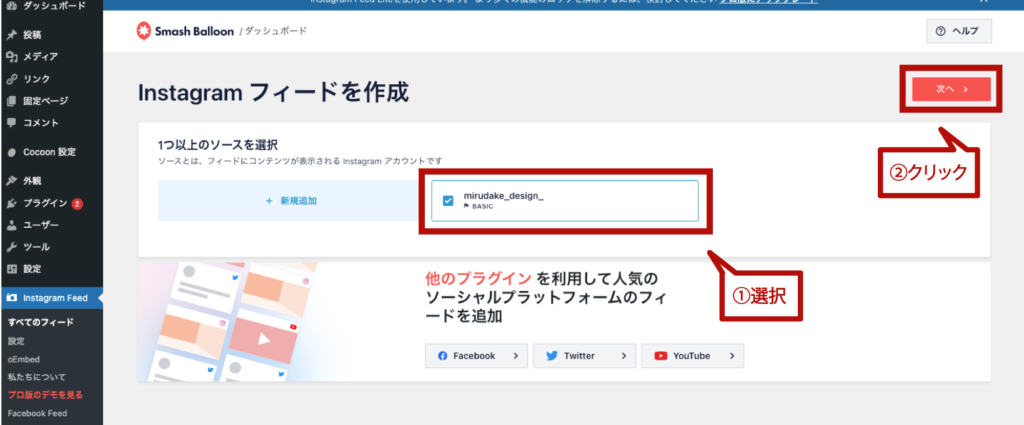Image resolution: width=1024 pixels, height=425 pixels.
Task: Click the speech bubble icon beside コメント
Action: [x=11, y=123]
